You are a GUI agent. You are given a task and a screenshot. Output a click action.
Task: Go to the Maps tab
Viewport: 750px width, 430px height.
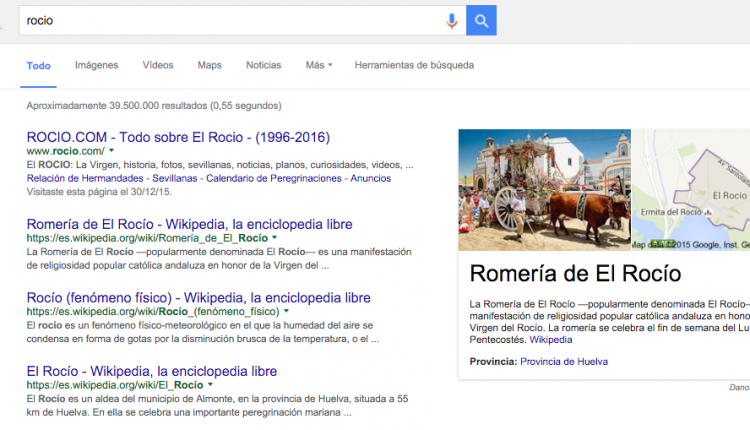tap(210, 65)
